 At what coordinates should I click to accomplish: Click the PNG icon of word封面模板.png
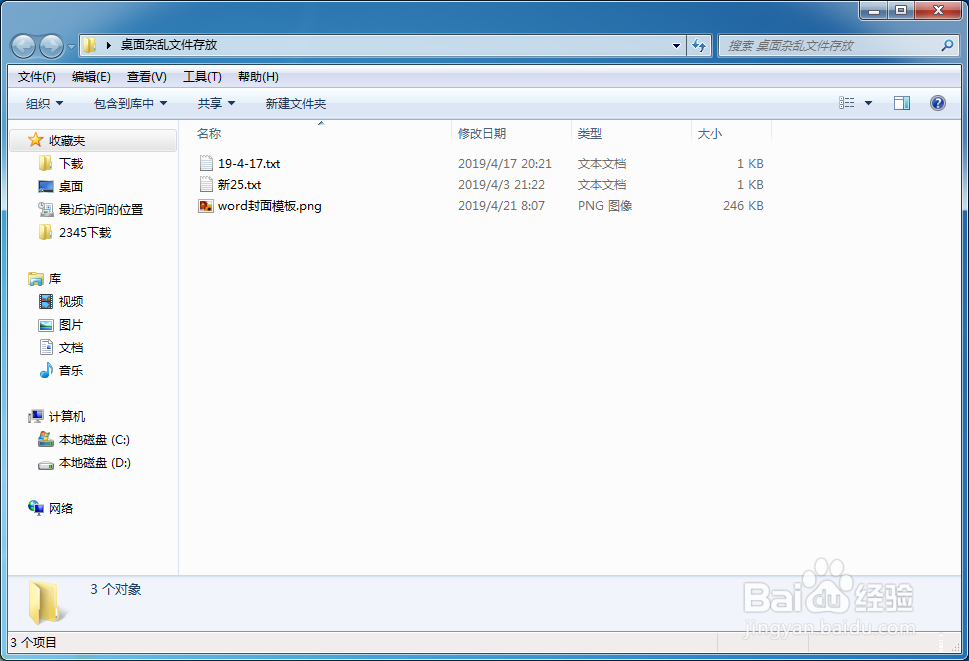click(x=206, y=206)
